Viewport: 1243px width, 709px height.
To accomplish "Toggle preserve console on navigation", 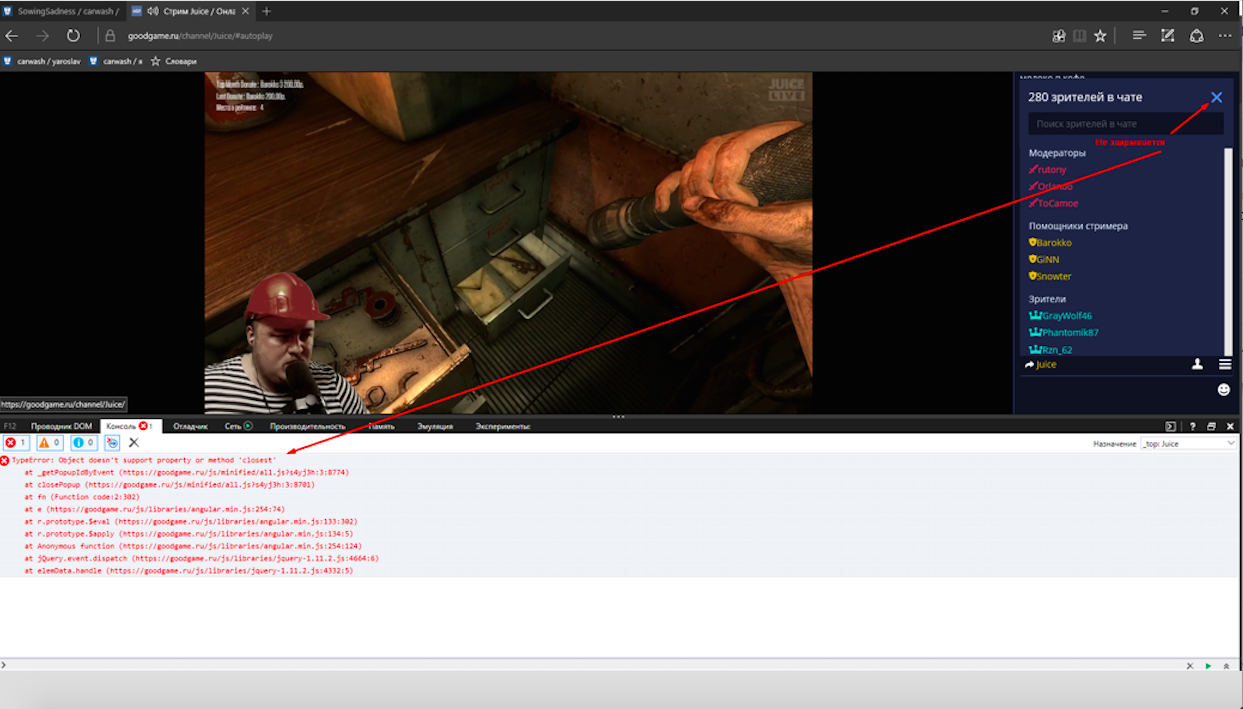I will 112,442.
